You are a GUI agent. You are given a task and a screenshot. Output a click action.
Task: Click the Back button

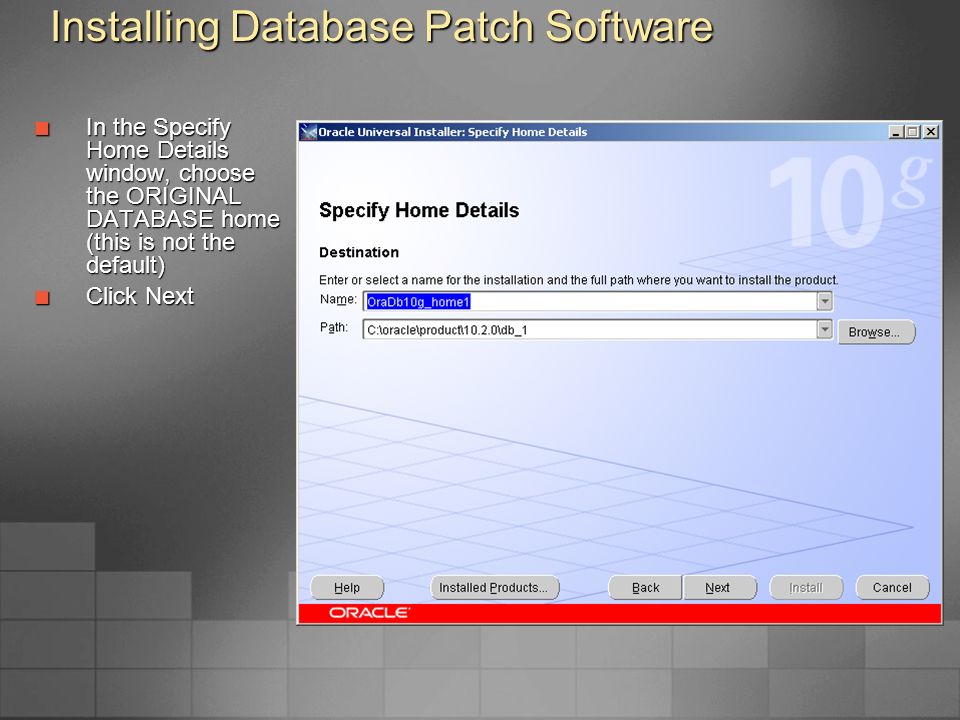[645, 588]
